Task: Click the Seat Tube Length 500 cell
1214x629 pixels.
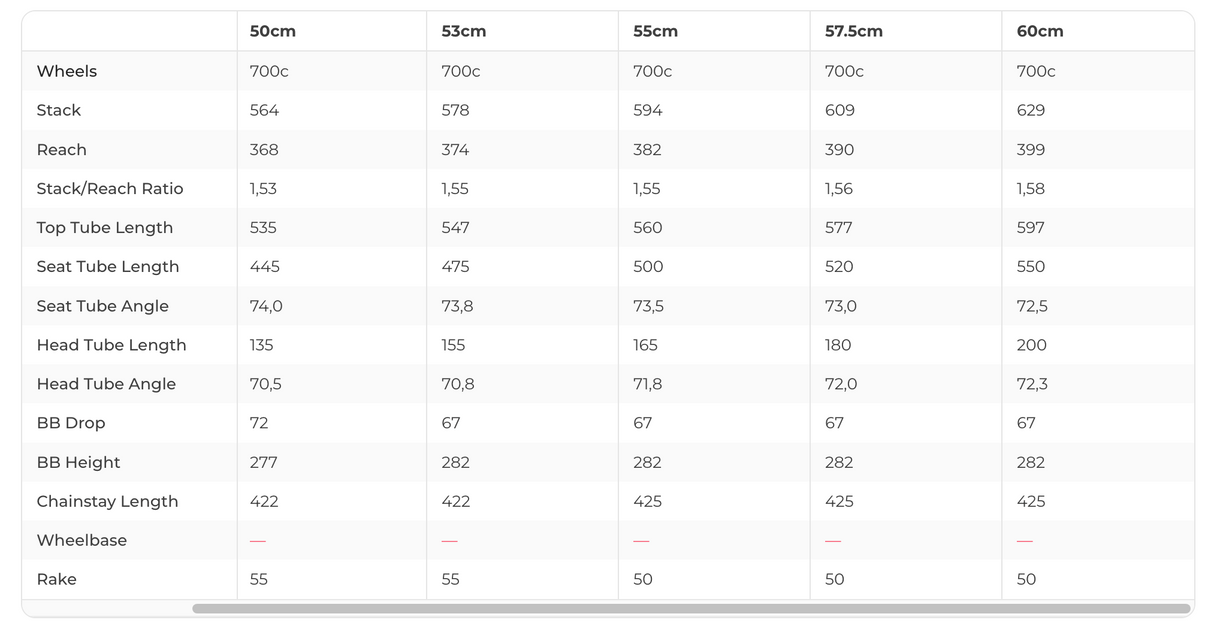Action: point(648,266)
